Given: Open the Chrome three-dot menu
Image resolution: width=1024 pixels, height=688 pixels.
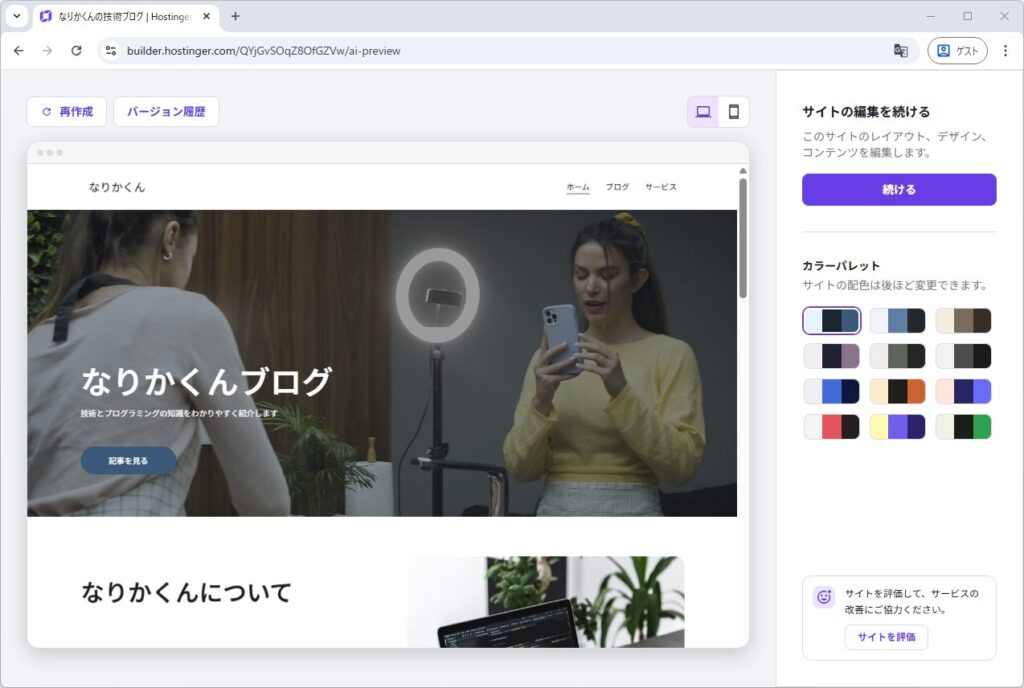Looking at the screenshot, I should (1005, 51).
